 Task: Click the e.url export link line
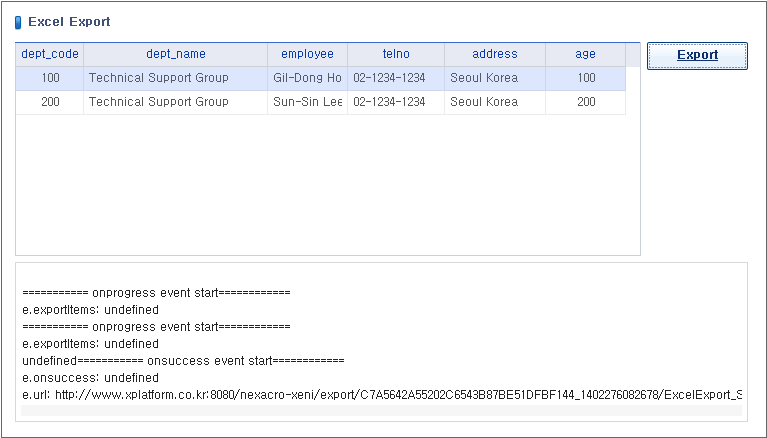[380, 395]
